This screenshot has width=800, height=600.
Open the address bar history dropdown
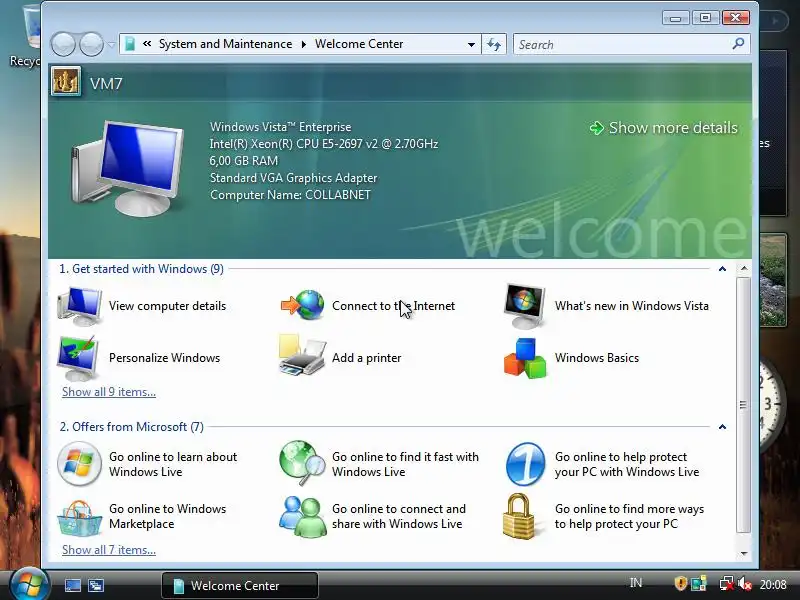tap(471, 44)
